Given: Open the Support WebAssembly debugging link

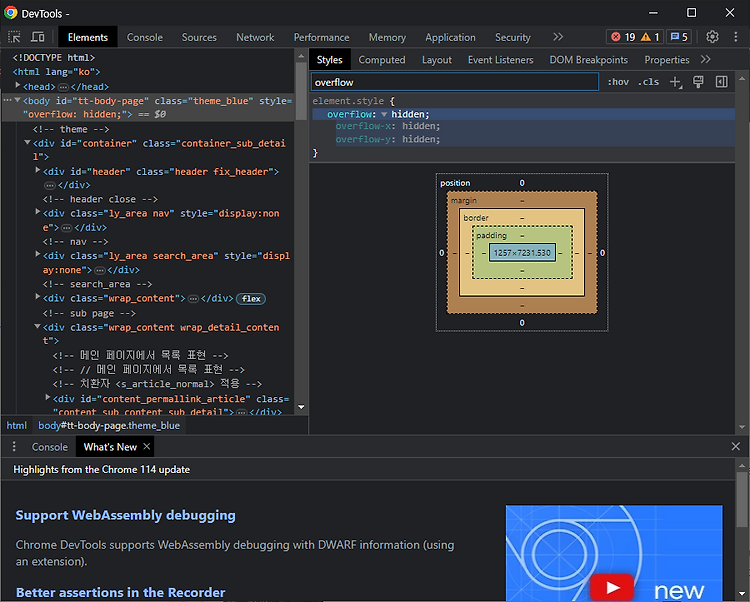Looking at the screenshot, I should pos(125,515).
